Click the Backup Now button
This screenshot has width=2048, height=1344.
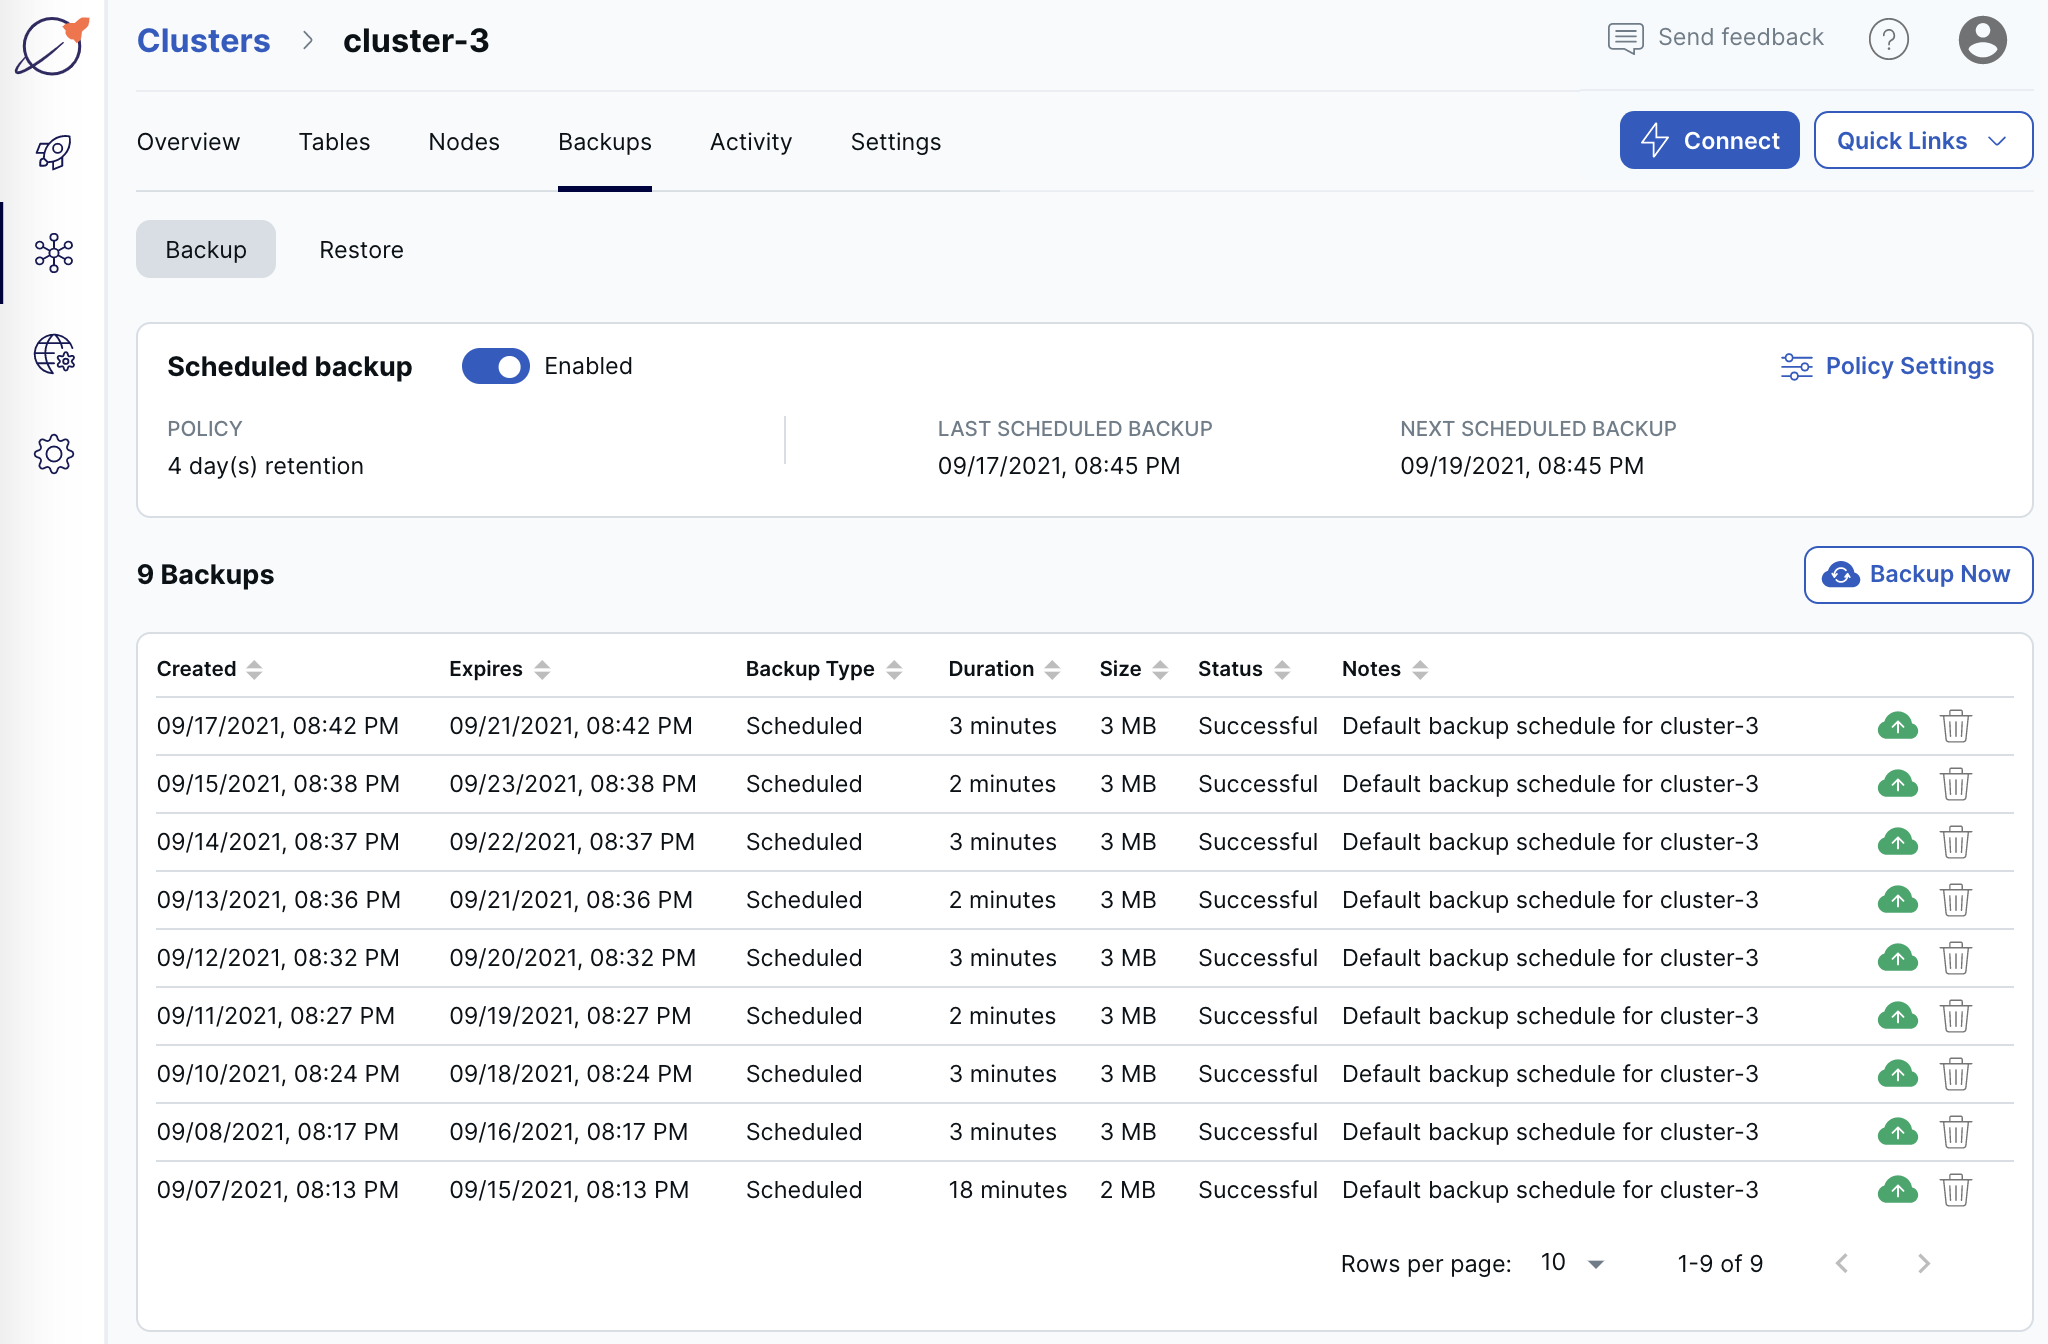[1918, 575]
